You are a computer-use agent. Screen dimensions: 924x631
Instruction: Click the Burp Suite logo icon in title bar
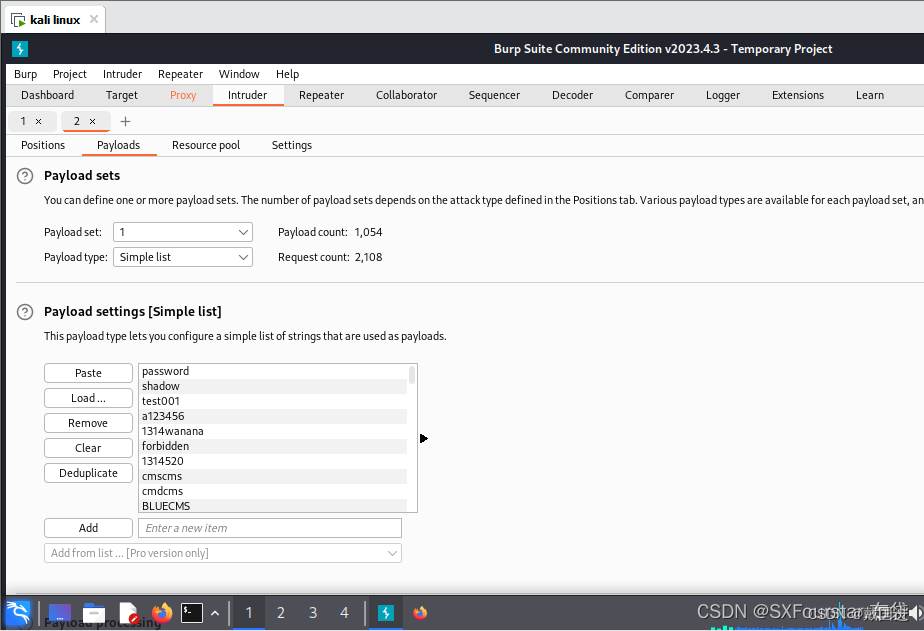(20, 49)
